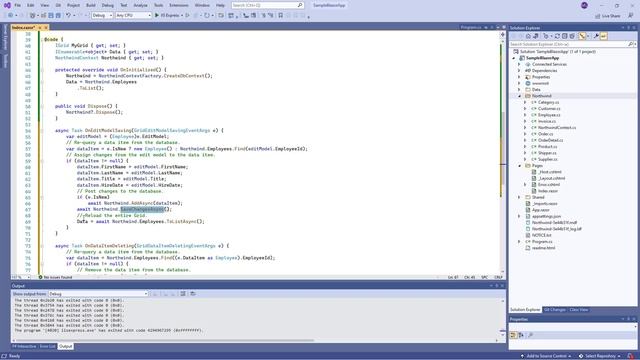Expand the Shared folder node
This screenshot has height=360, width=640.
coord(520,197)
